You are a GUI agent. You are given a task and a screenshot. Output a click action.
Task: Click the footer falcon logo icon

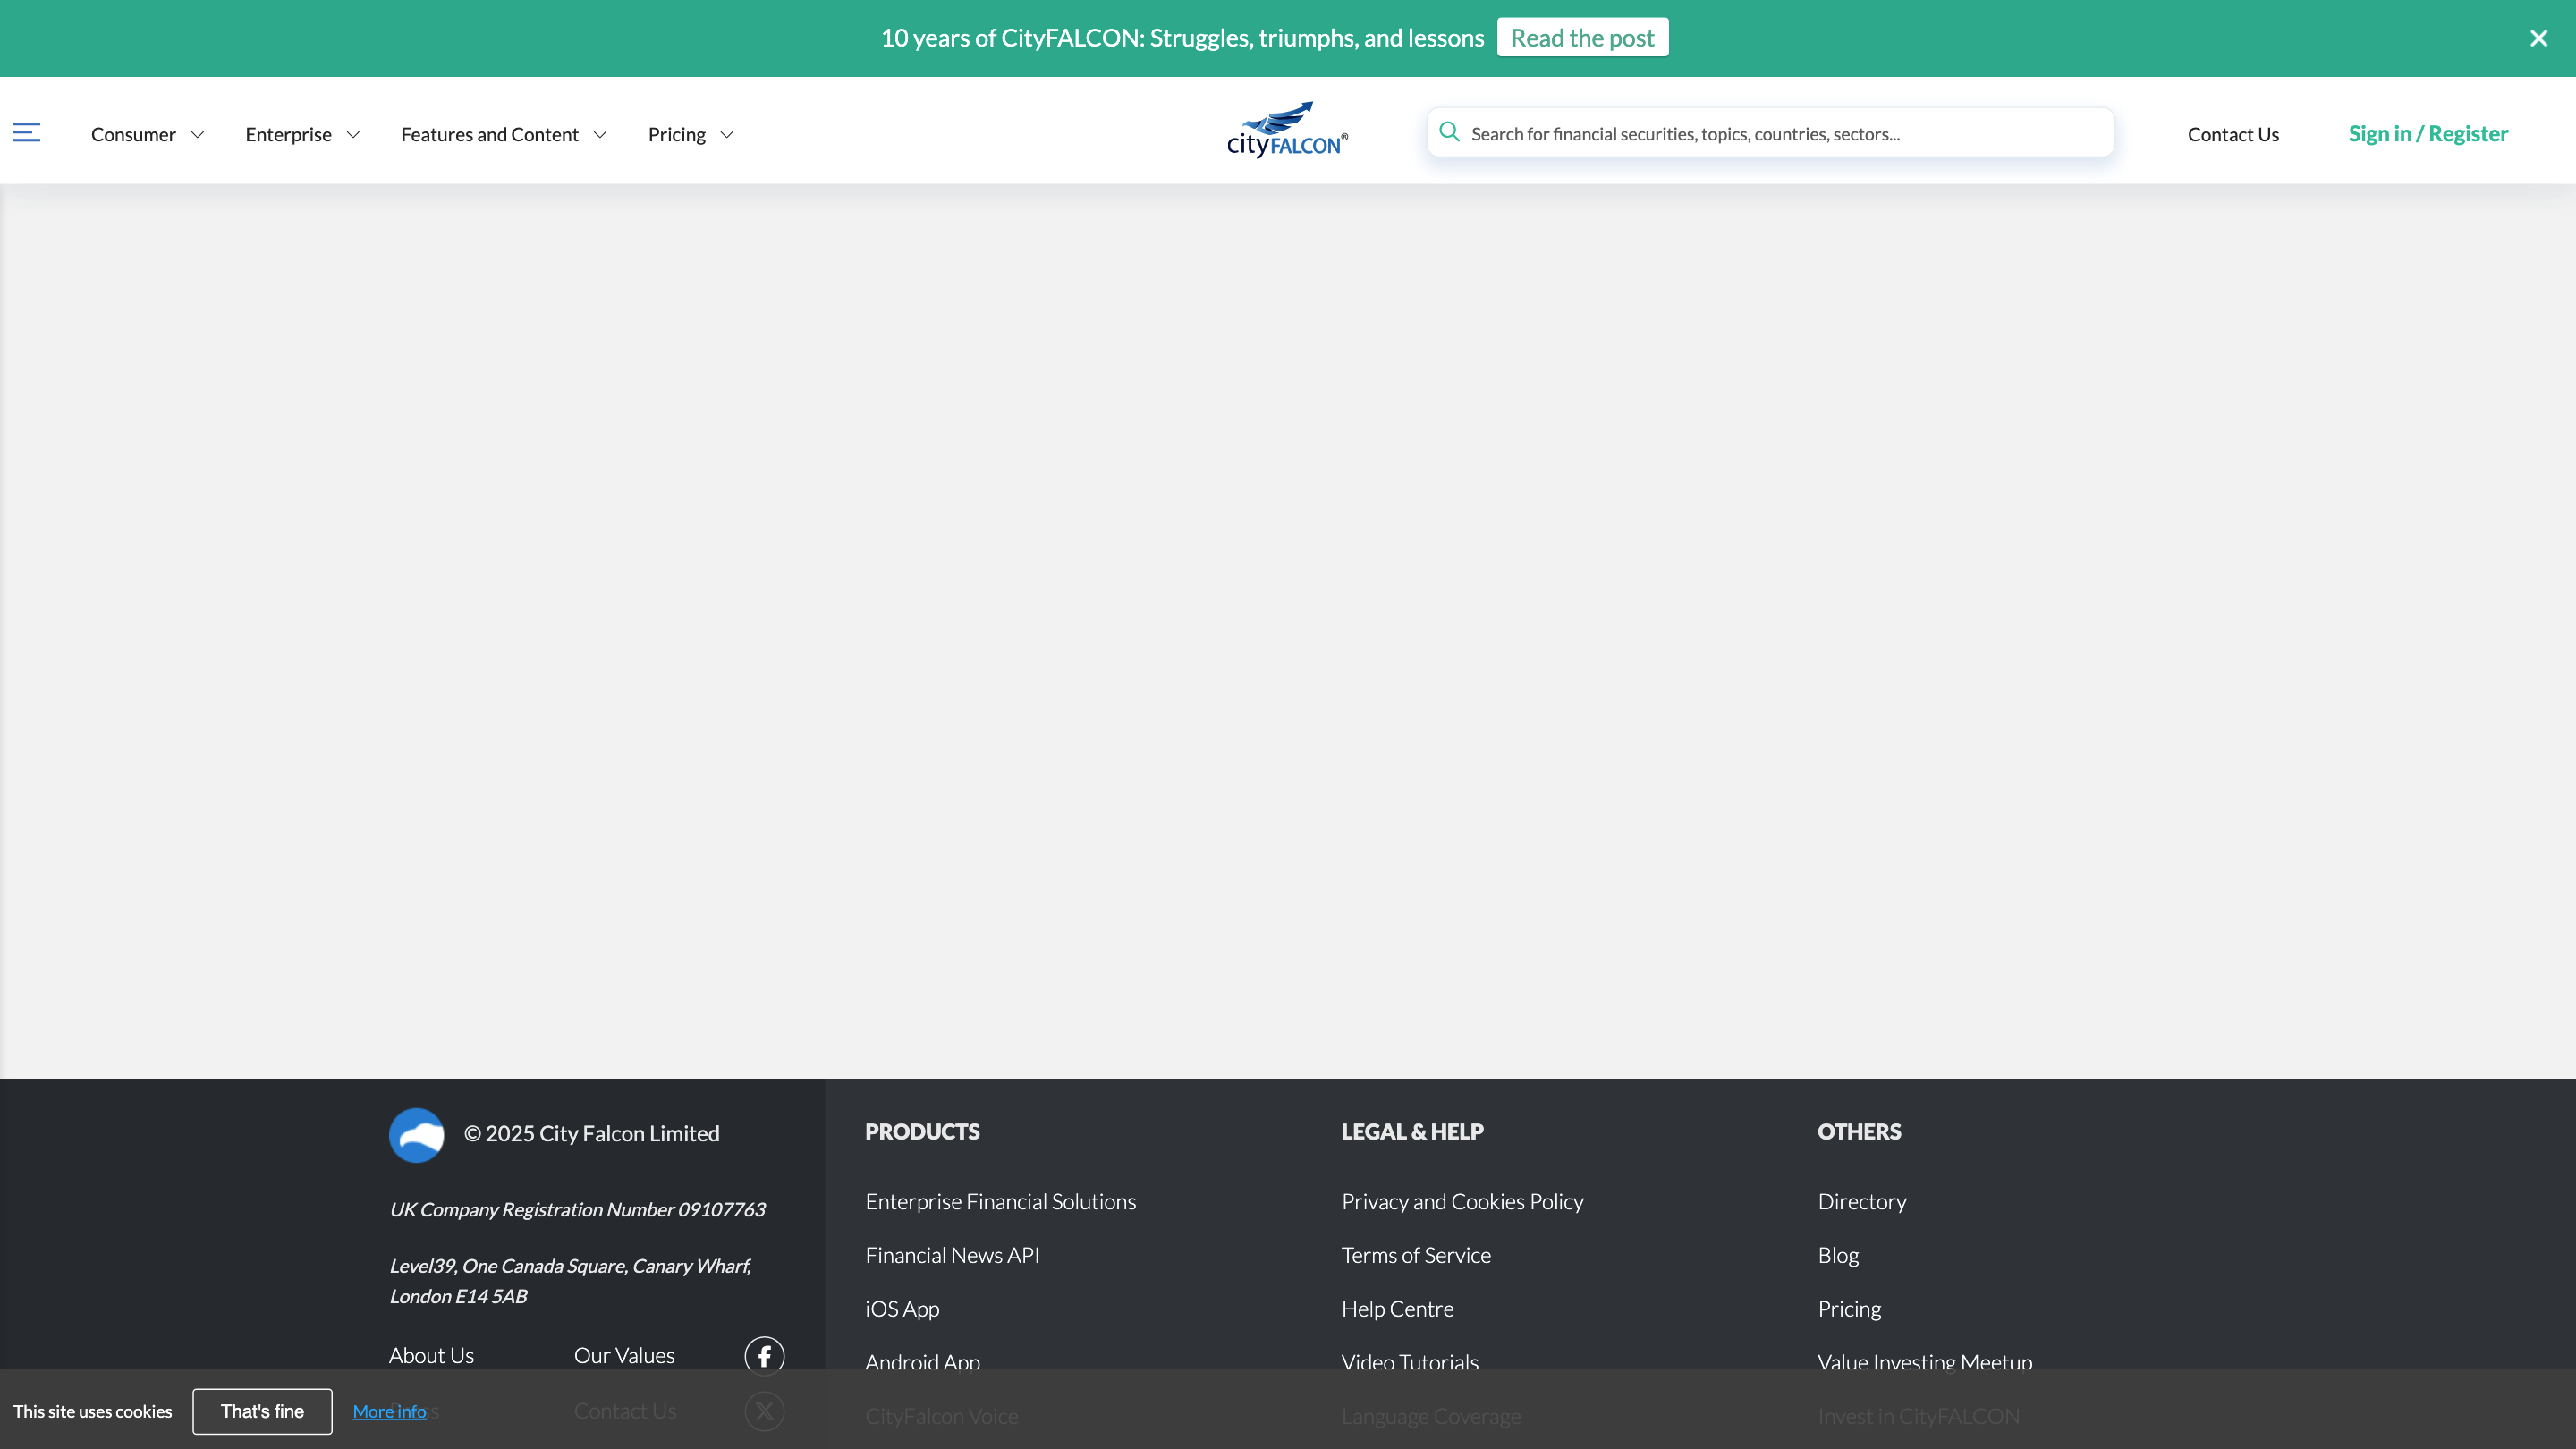point(416,1134)
